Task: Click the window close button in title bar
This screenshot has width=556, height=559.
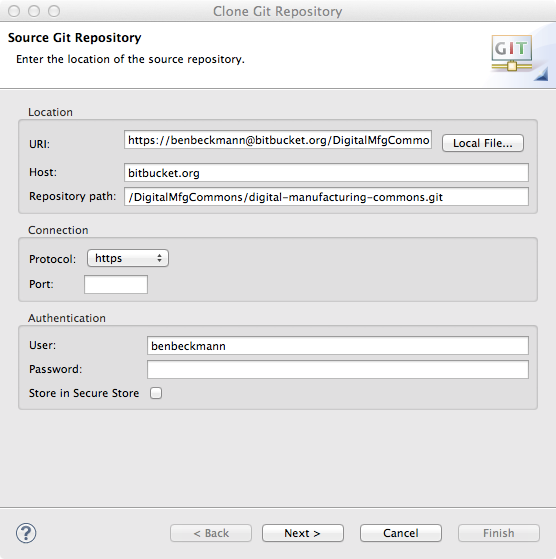Action: click(x=14, y=11)
